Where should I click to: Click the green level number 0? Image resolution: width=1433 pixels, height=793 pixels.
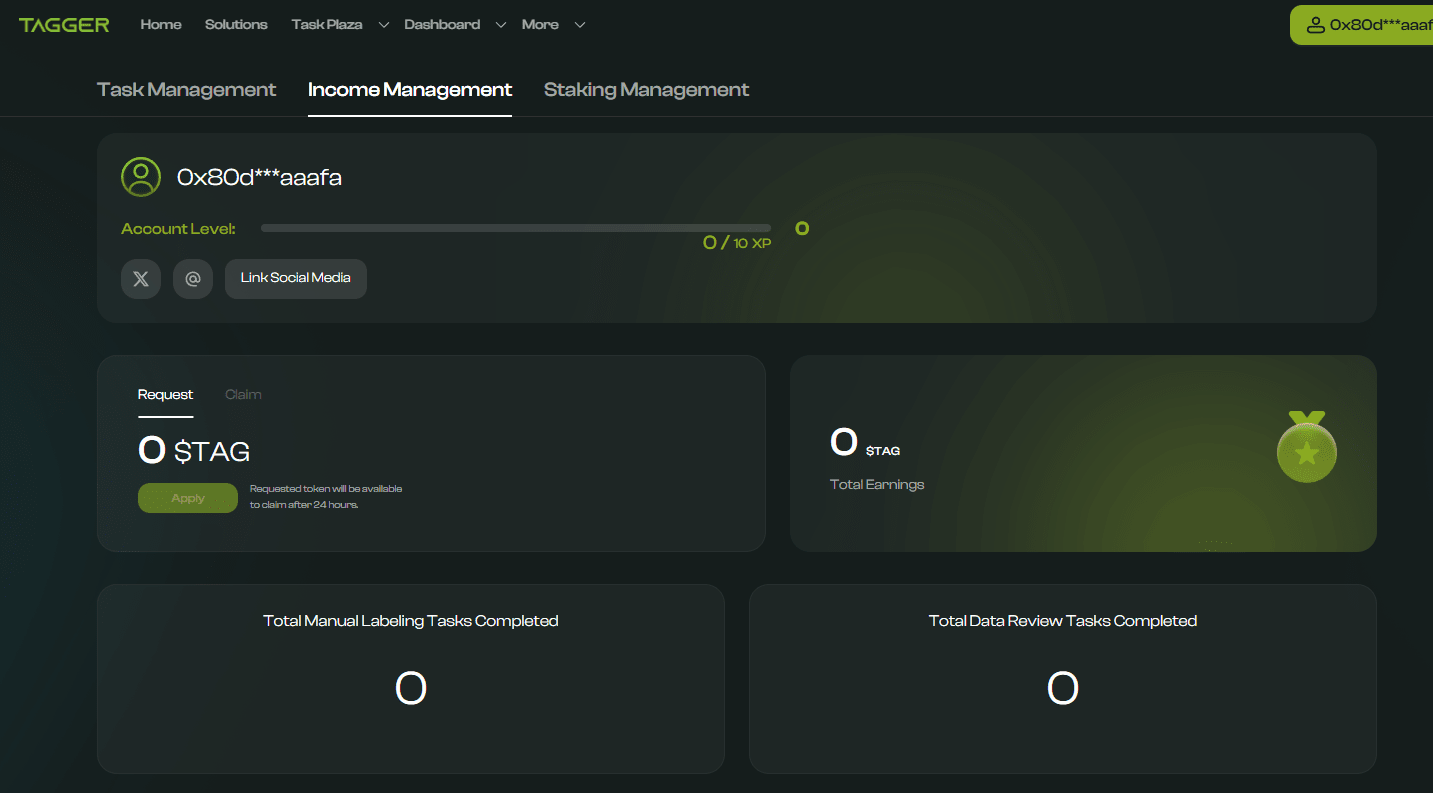802,229
